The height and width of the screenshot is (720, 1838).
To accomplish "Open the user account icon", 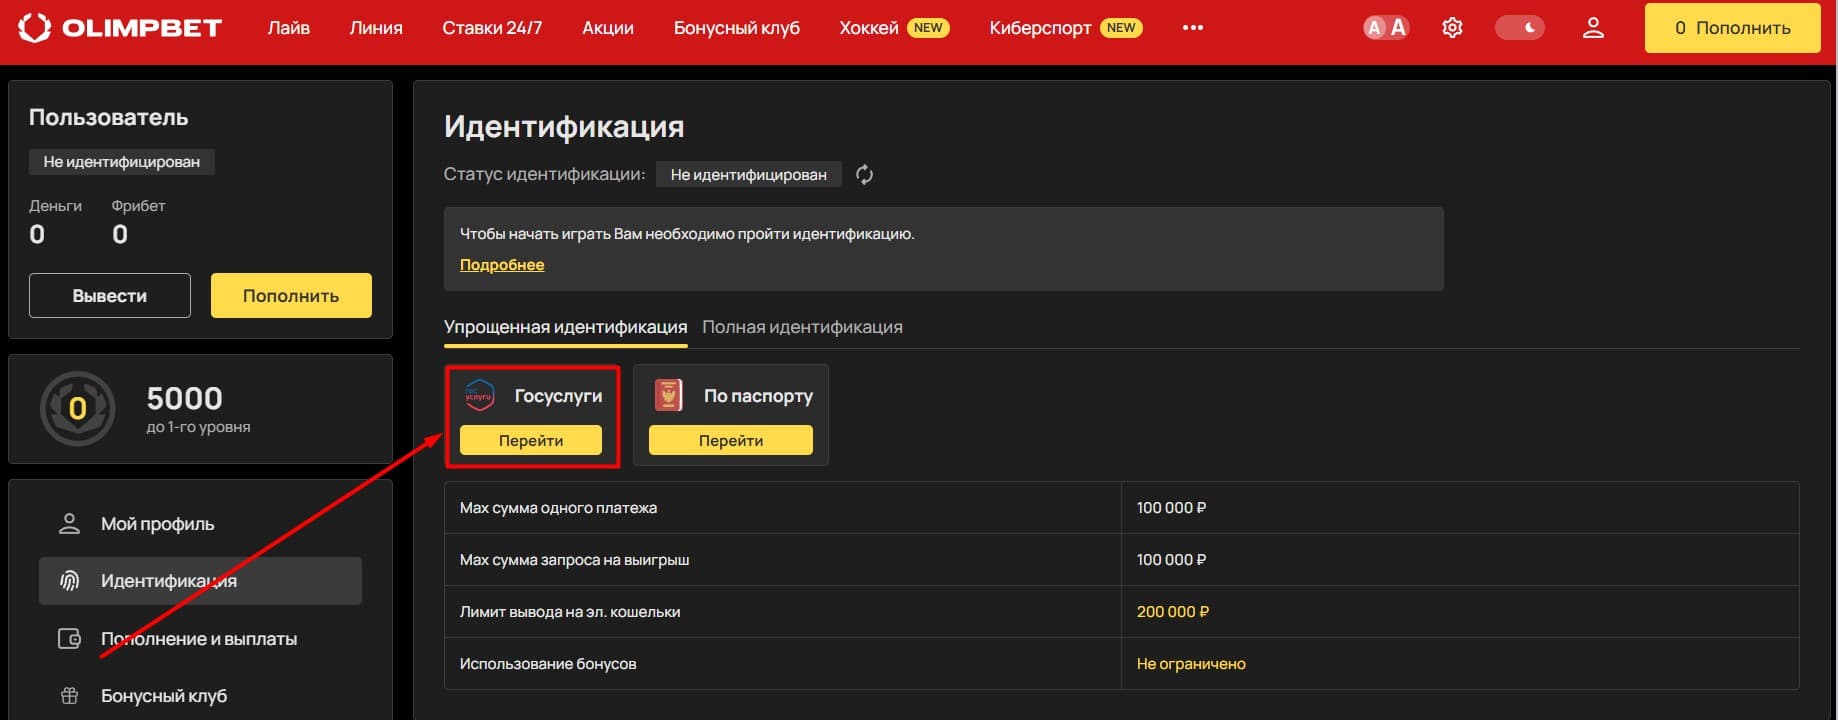I will coord(1593,28).
